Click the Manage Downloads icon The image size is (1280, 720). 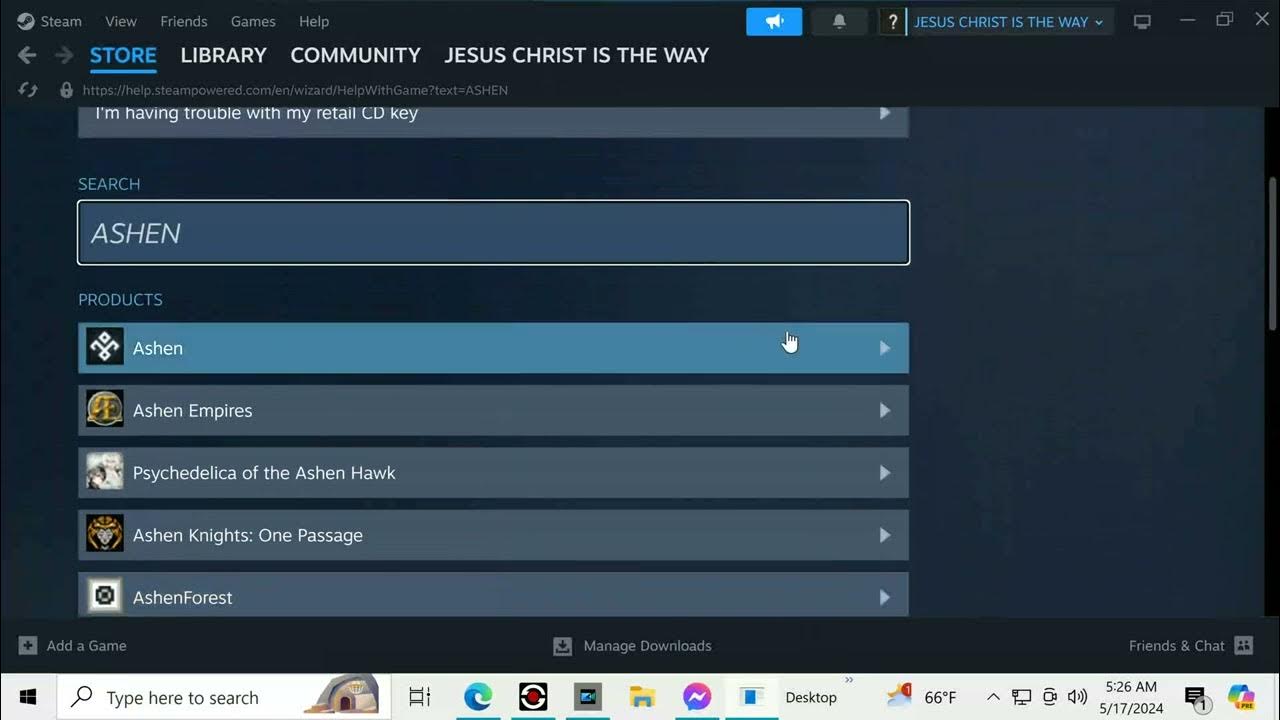(x=563, y=646)
